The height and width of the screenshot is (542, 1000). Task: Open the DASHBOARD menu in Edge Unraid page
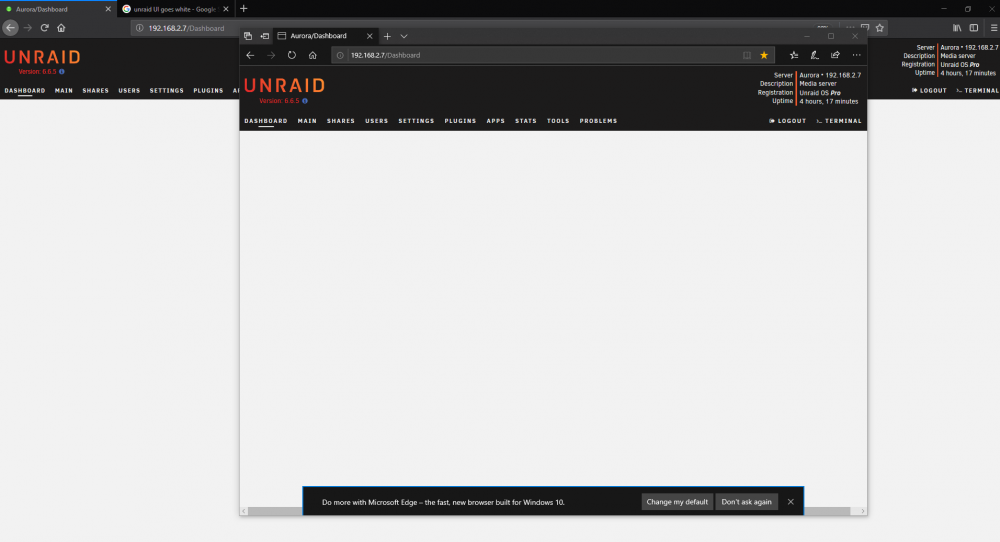266,121
